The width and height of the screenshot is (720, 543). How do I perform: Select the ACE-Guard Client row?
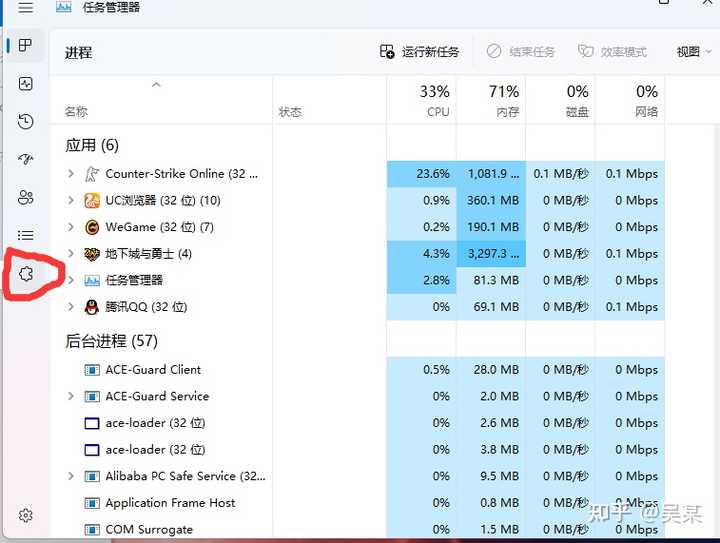[x=357, y=370]
